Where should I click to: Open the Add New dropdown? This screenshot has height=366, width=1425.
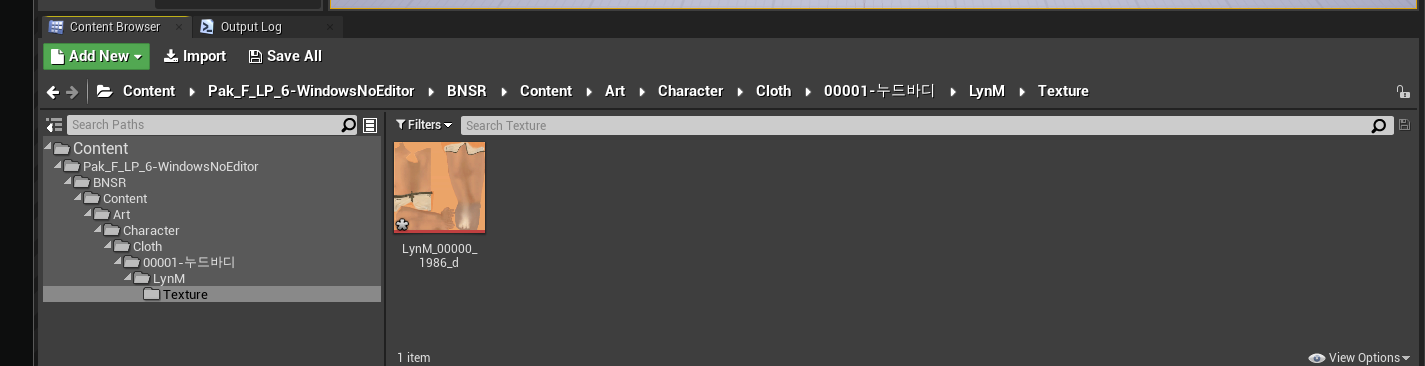pyautogui.click(x=96, y=56)
